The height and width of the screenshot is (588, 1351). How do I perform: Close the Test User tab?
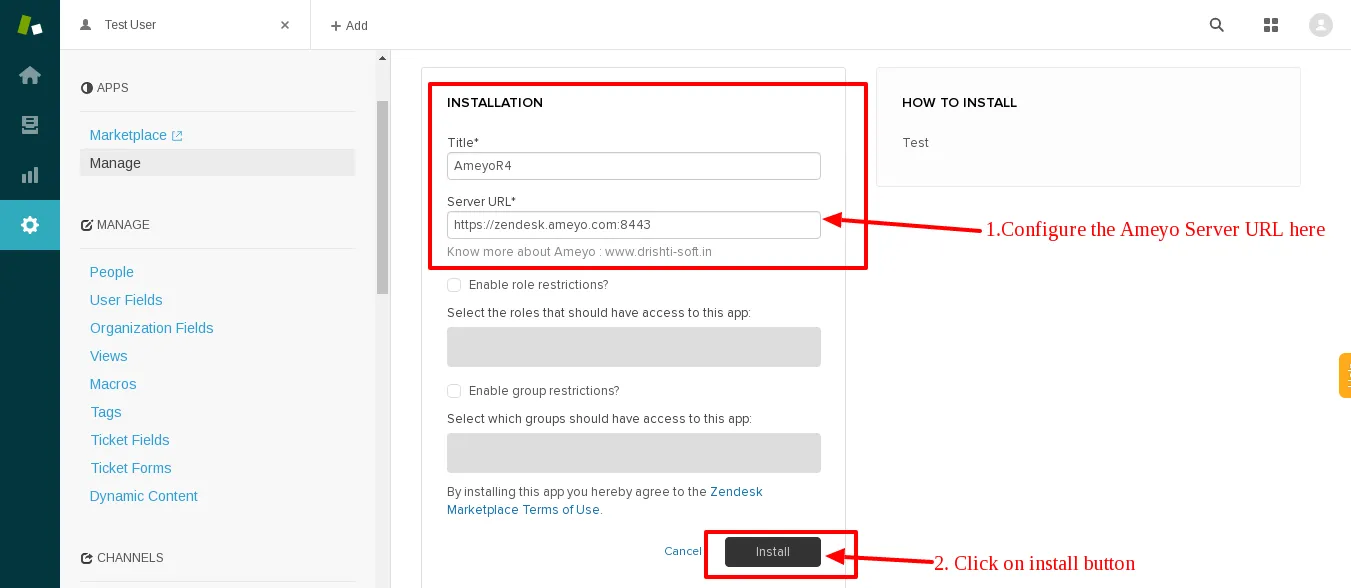pos(285,25)
